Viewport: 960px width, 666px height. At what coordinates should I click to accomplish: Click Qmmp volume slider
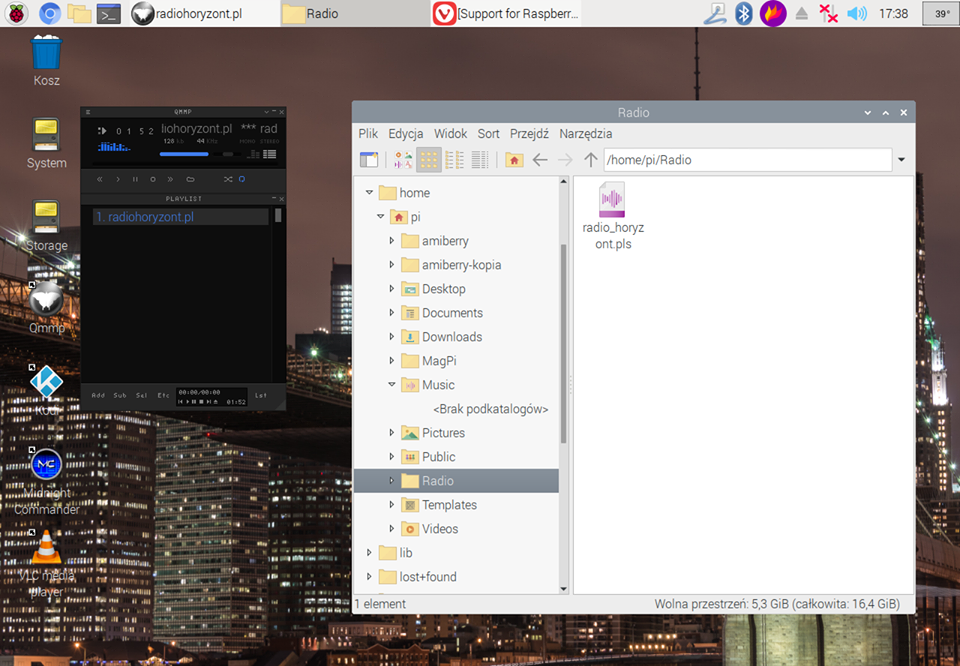tap(185, 154)
